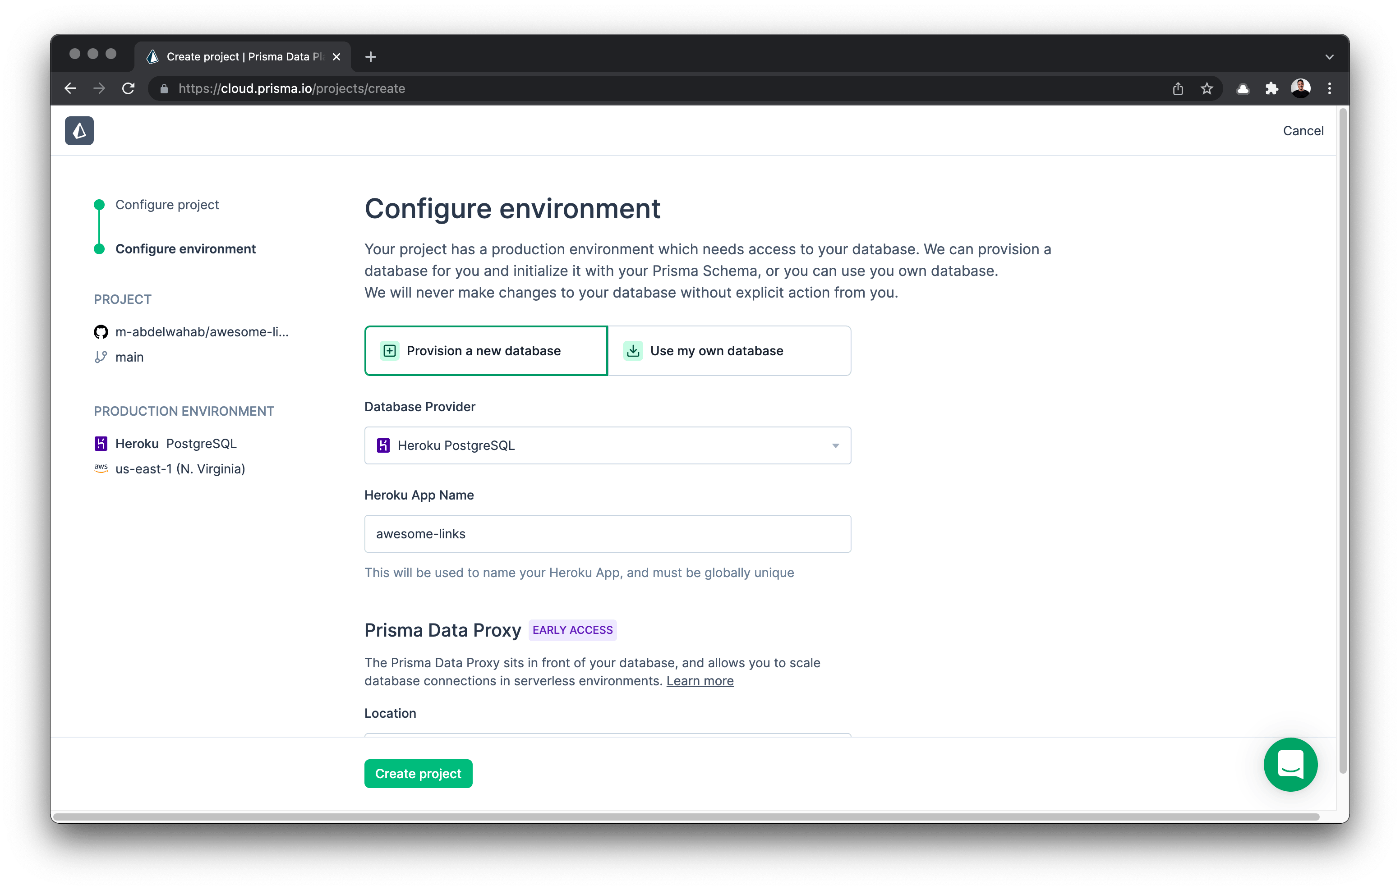Click the Configure environment heading

pyautogui.click(x=512, y=209)
